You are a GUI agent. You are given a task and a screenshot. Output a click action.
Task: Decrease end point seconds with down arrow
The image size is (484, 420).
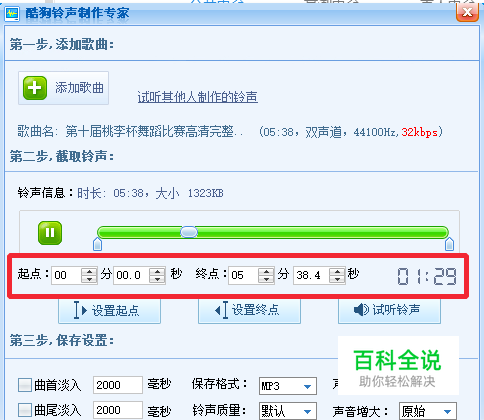[337, 279]
